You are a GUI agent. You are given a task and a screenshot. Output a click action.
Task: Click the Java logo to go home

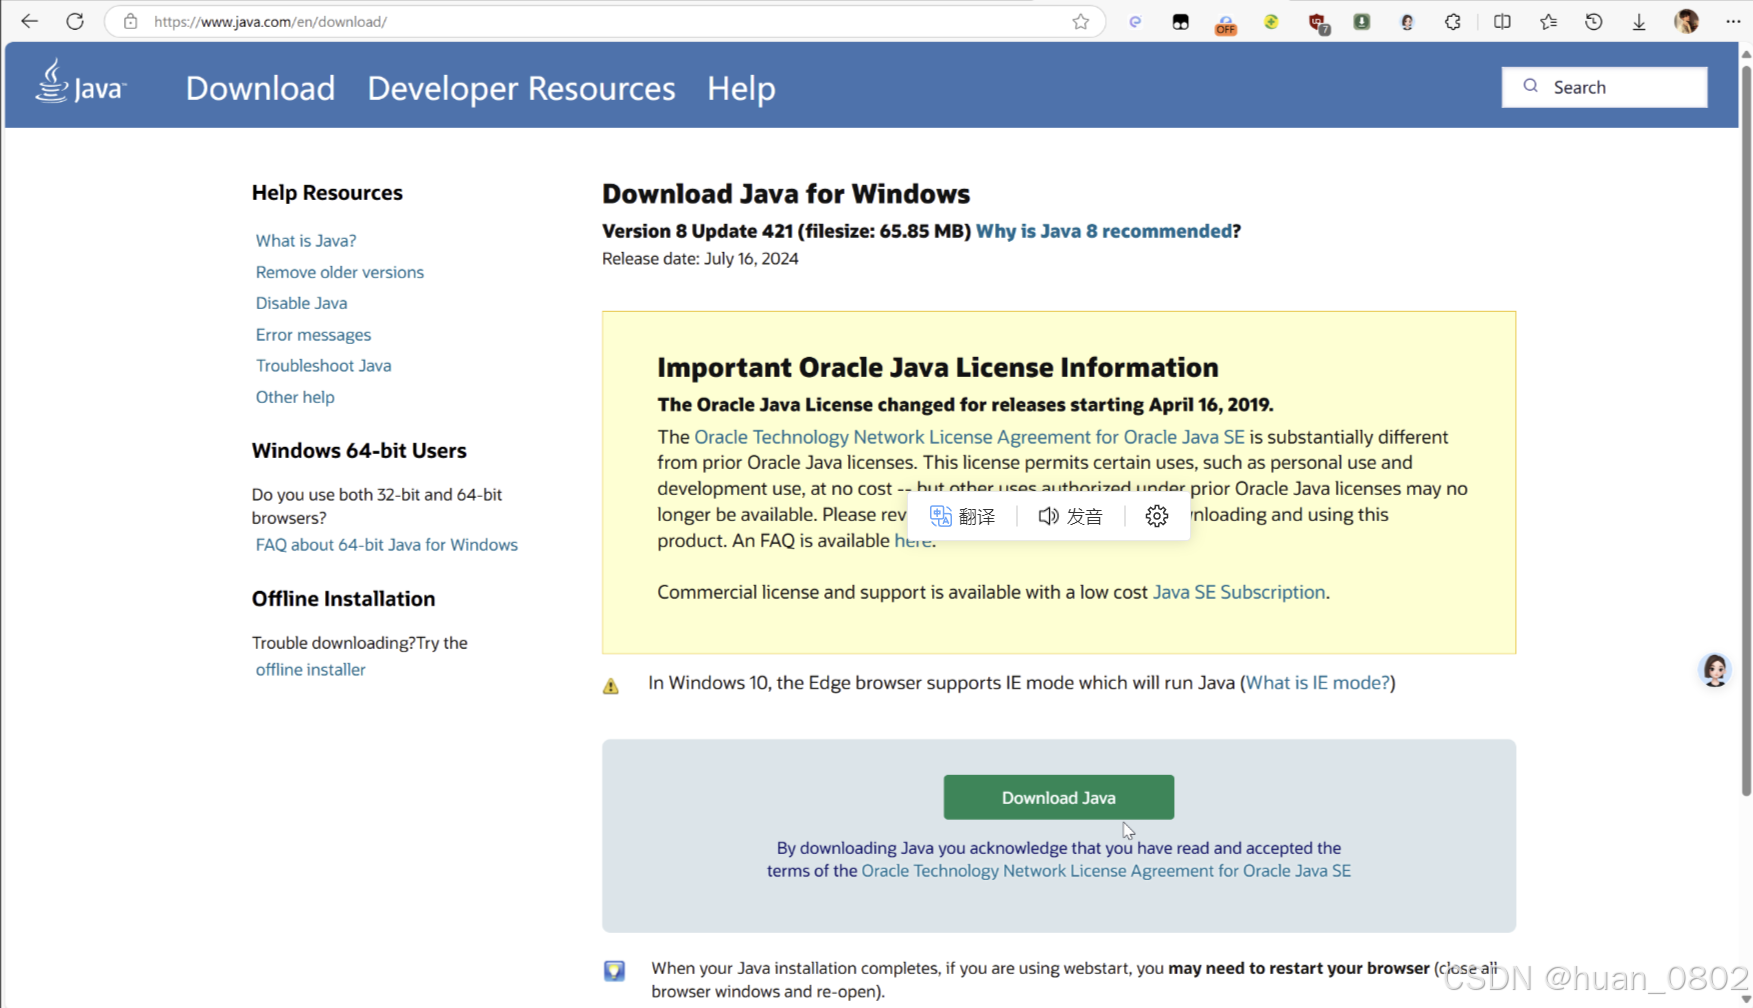tap(80, 86)
